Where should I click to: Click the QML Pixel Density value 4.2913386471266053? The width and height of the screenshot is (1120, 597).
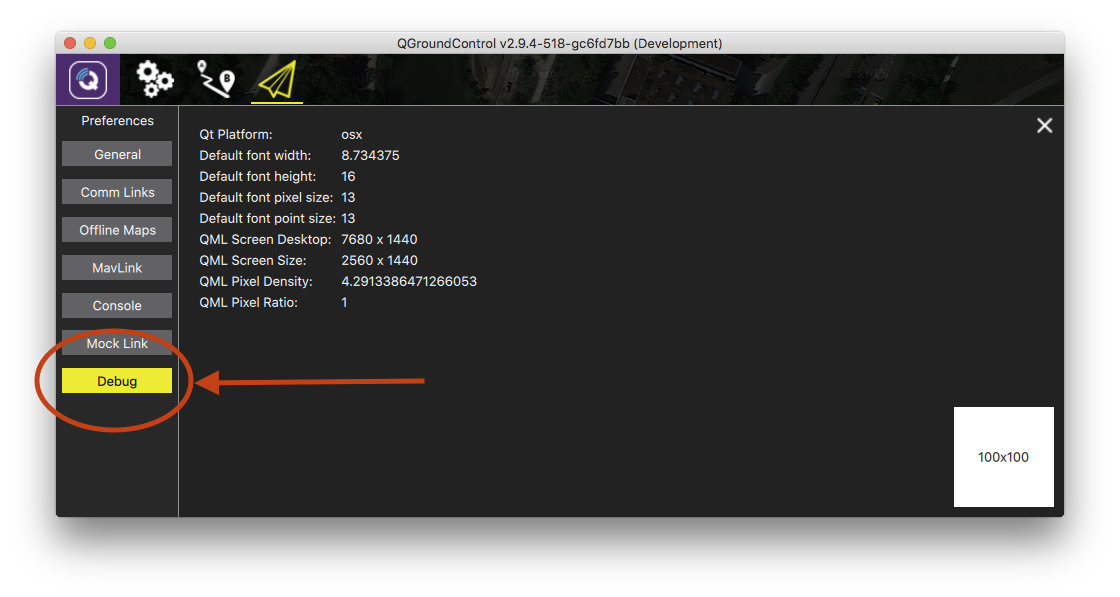coord(409,281)
